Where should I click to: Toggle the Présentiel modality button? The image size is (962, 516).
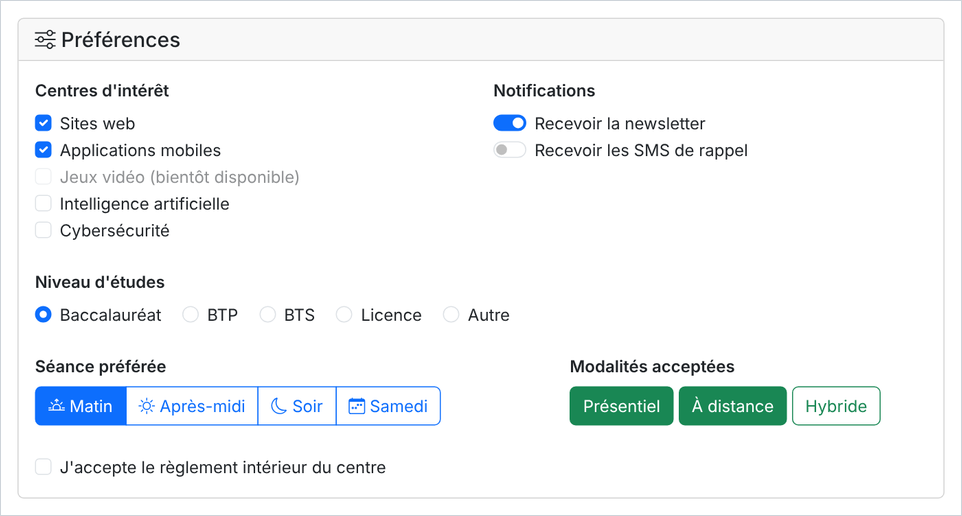(x=621, y=406)
